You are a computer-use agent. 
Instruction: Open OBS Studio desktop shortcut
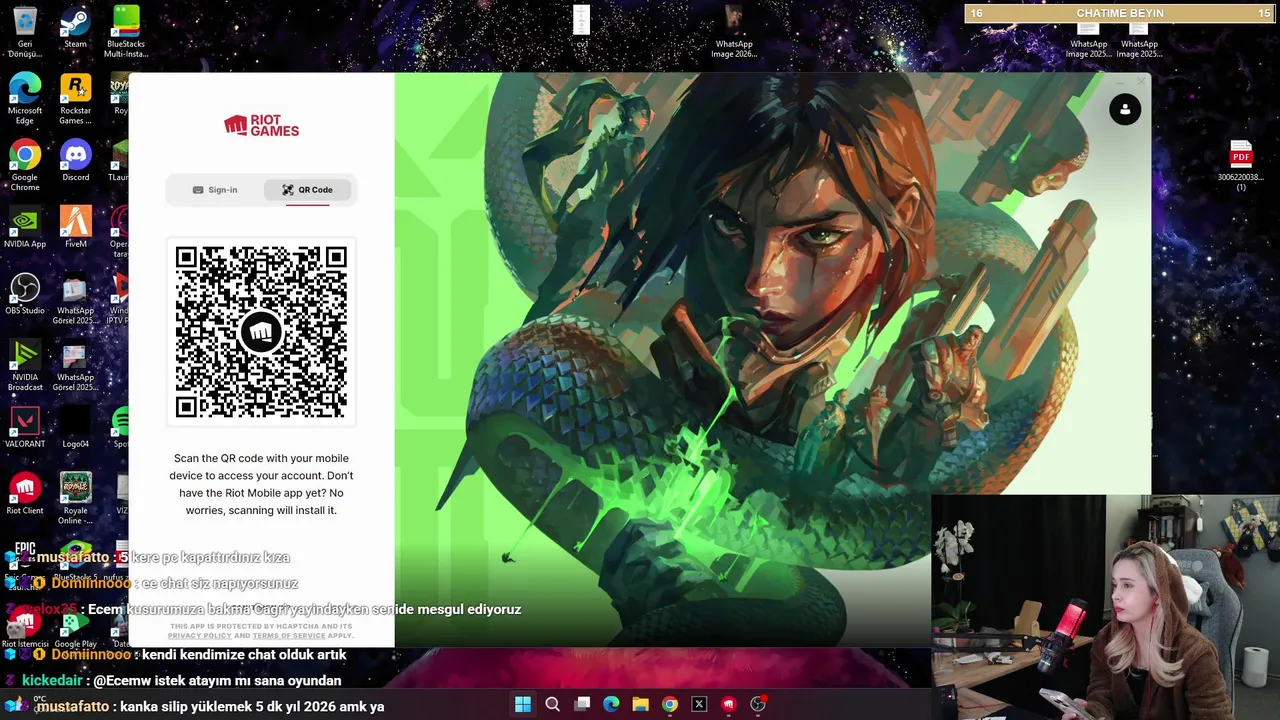point(25,294)
